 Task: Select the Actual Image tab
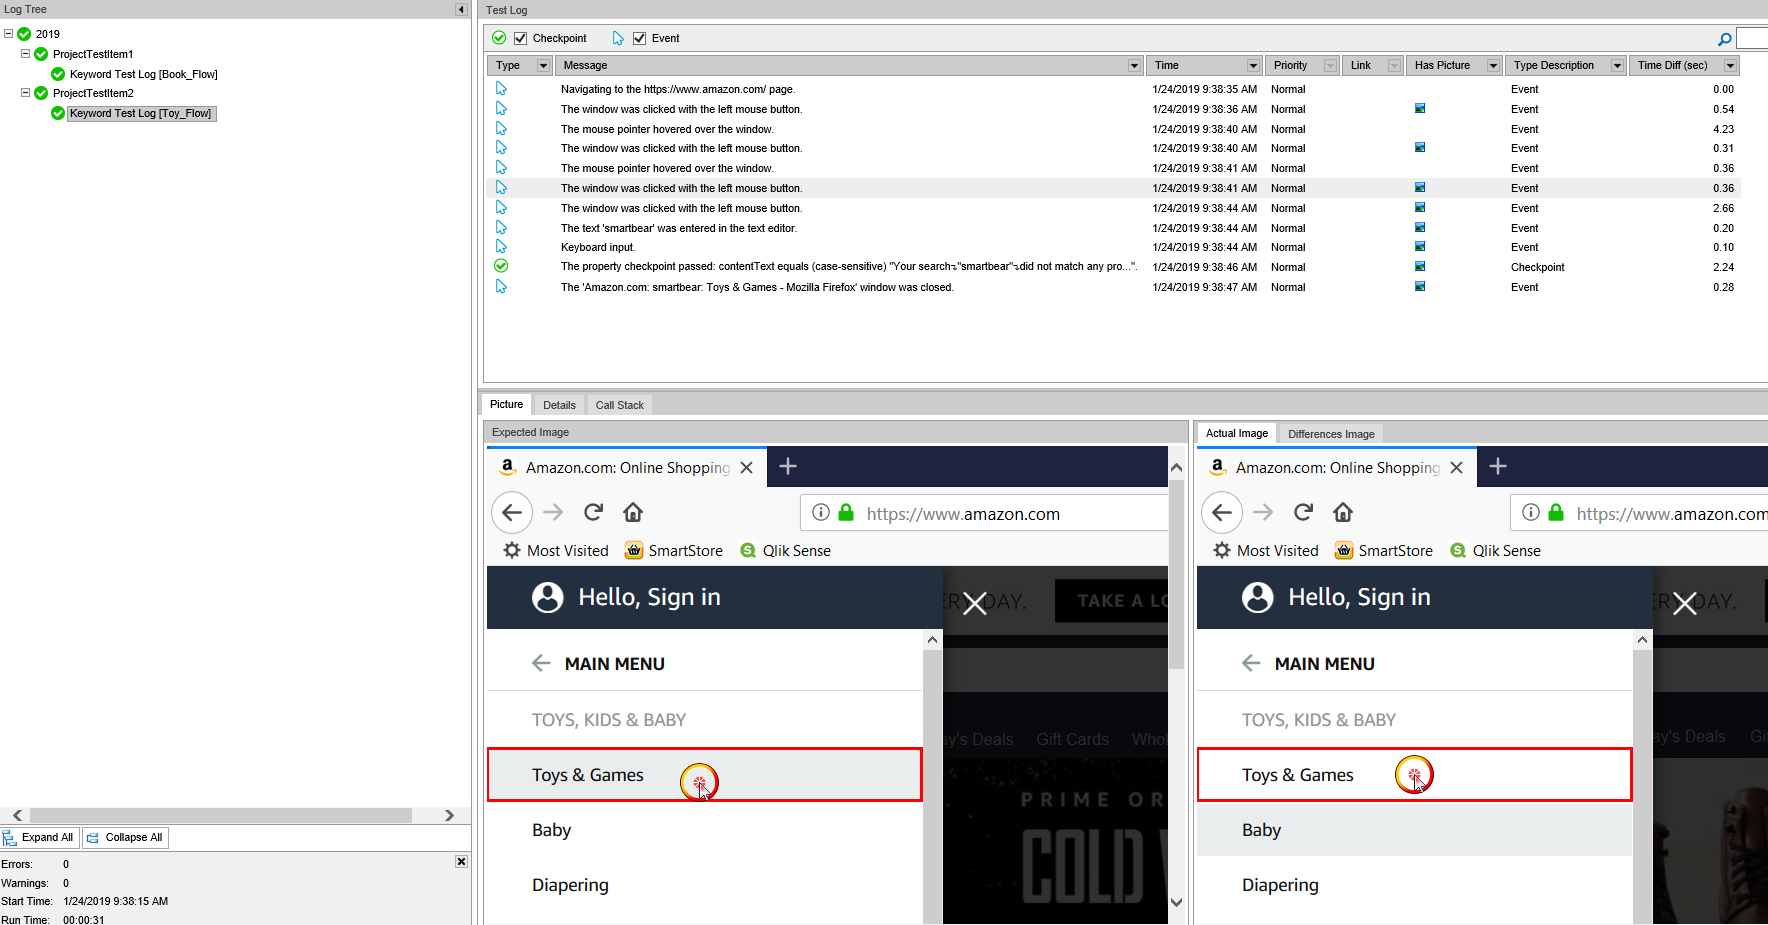tap(1237, 433)
